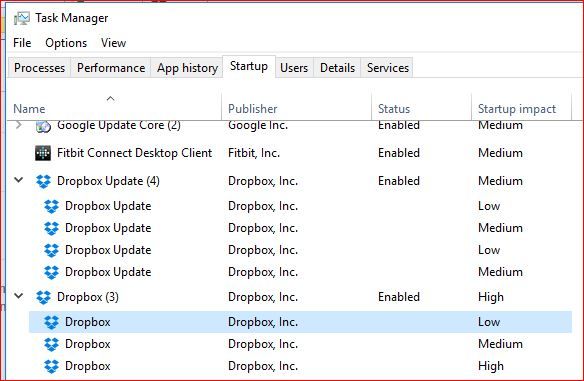Screen dimensions: 584x381
Task: Click the Task Manager title bar icon
Action: pyautogui.click(x=21, y=18)
